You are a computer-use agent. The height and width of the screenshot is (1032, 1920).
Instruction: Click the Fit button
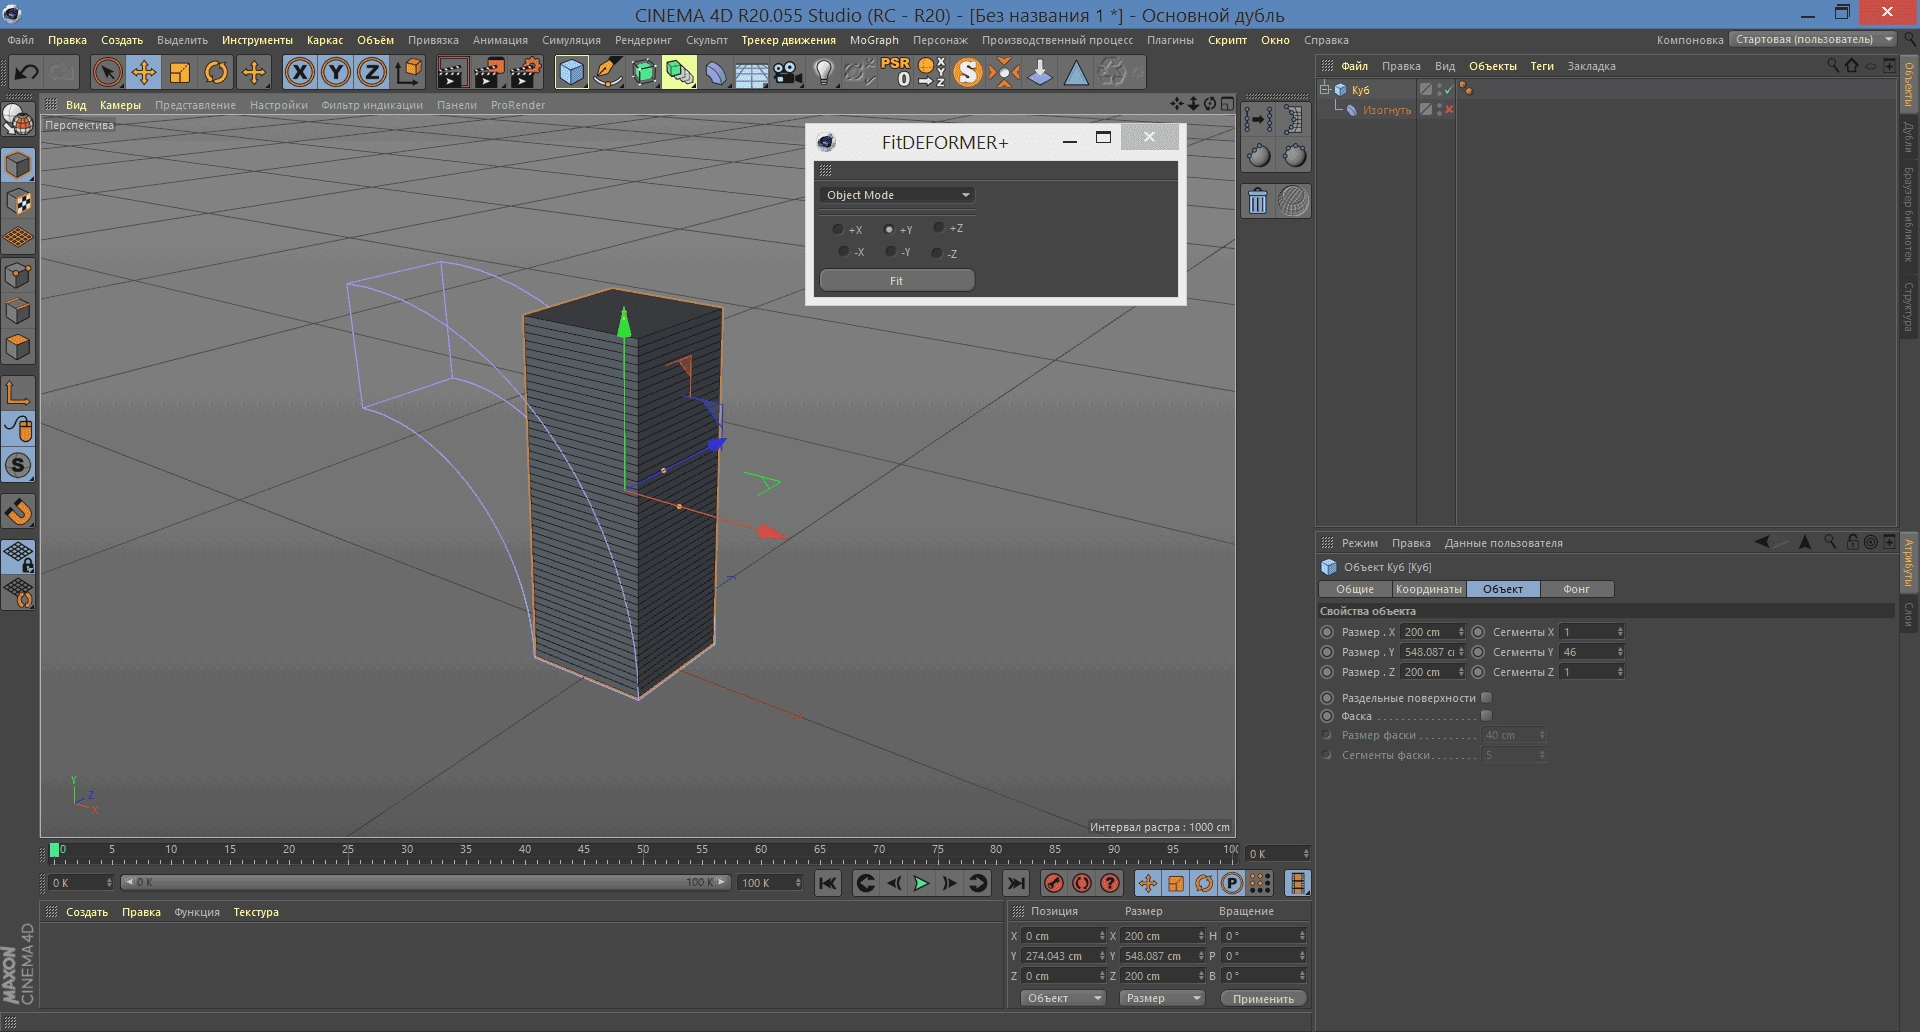(x=897, y=281)
